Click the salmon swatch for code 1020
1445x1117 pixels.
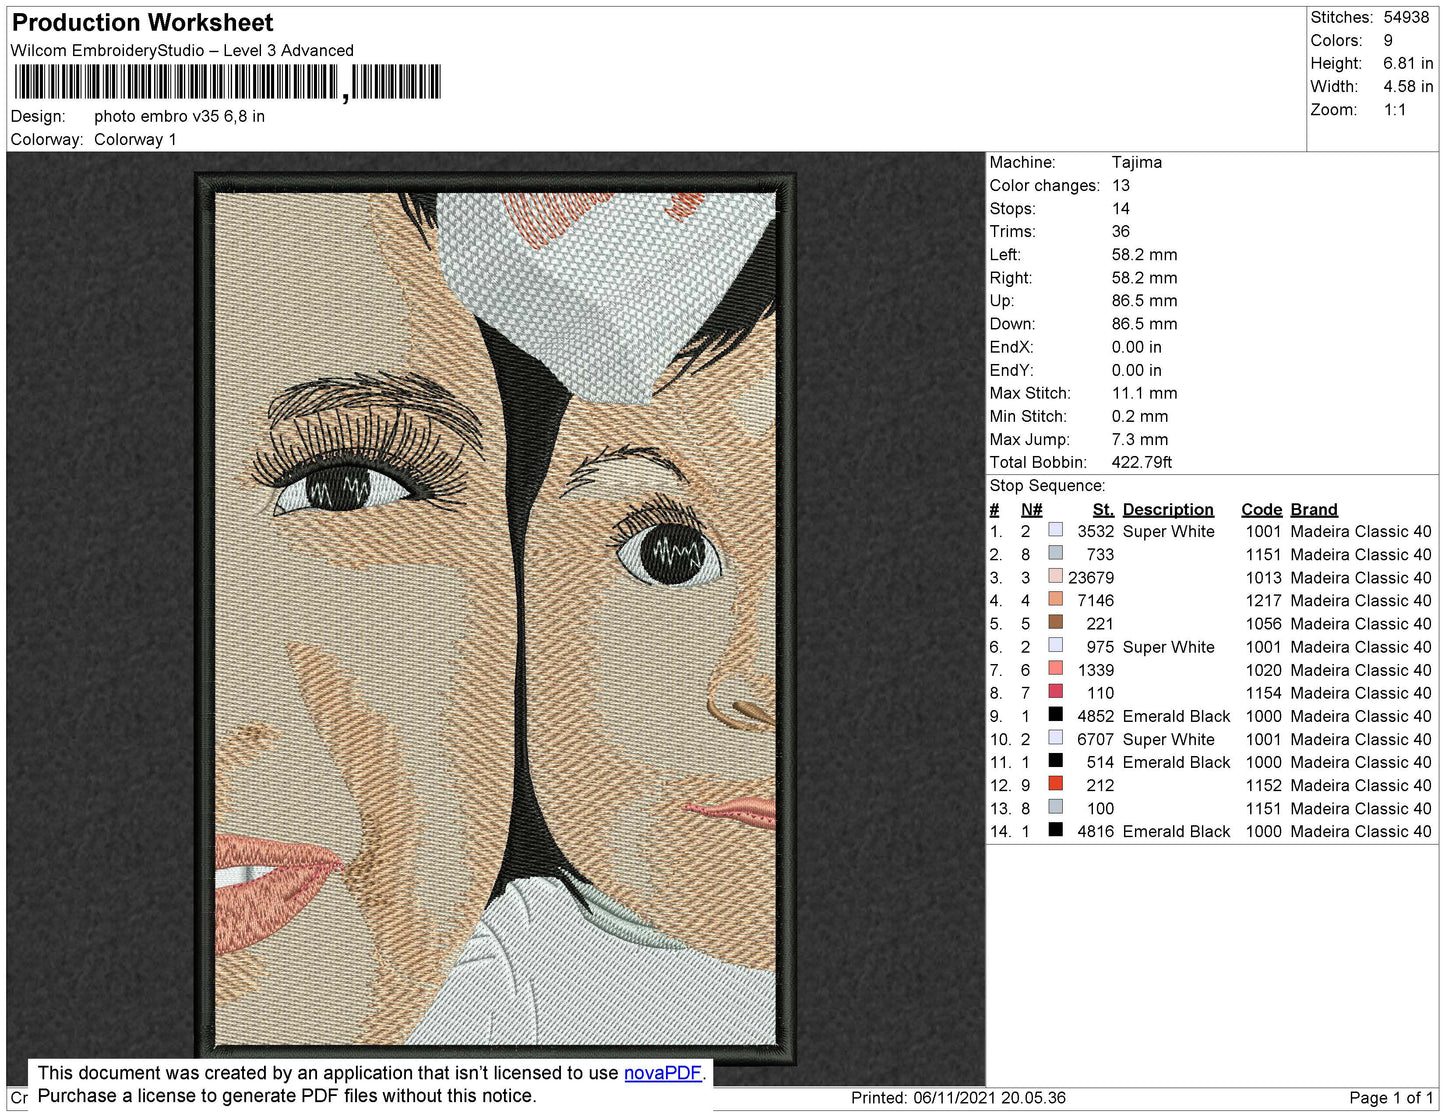1055,668
